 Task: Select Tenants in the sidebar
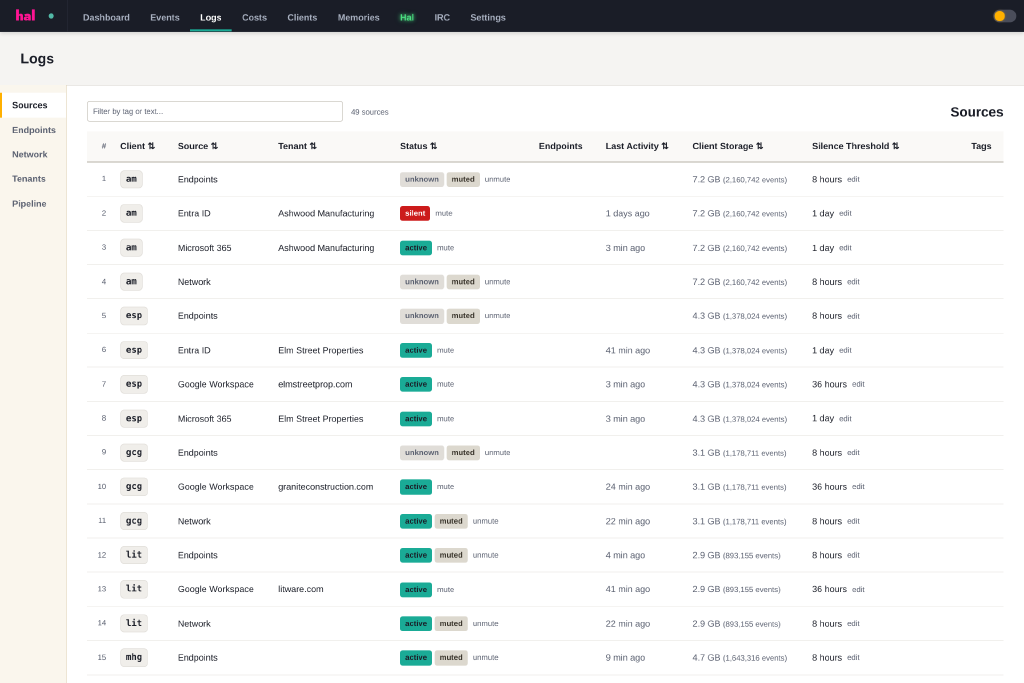pos(29,179)
